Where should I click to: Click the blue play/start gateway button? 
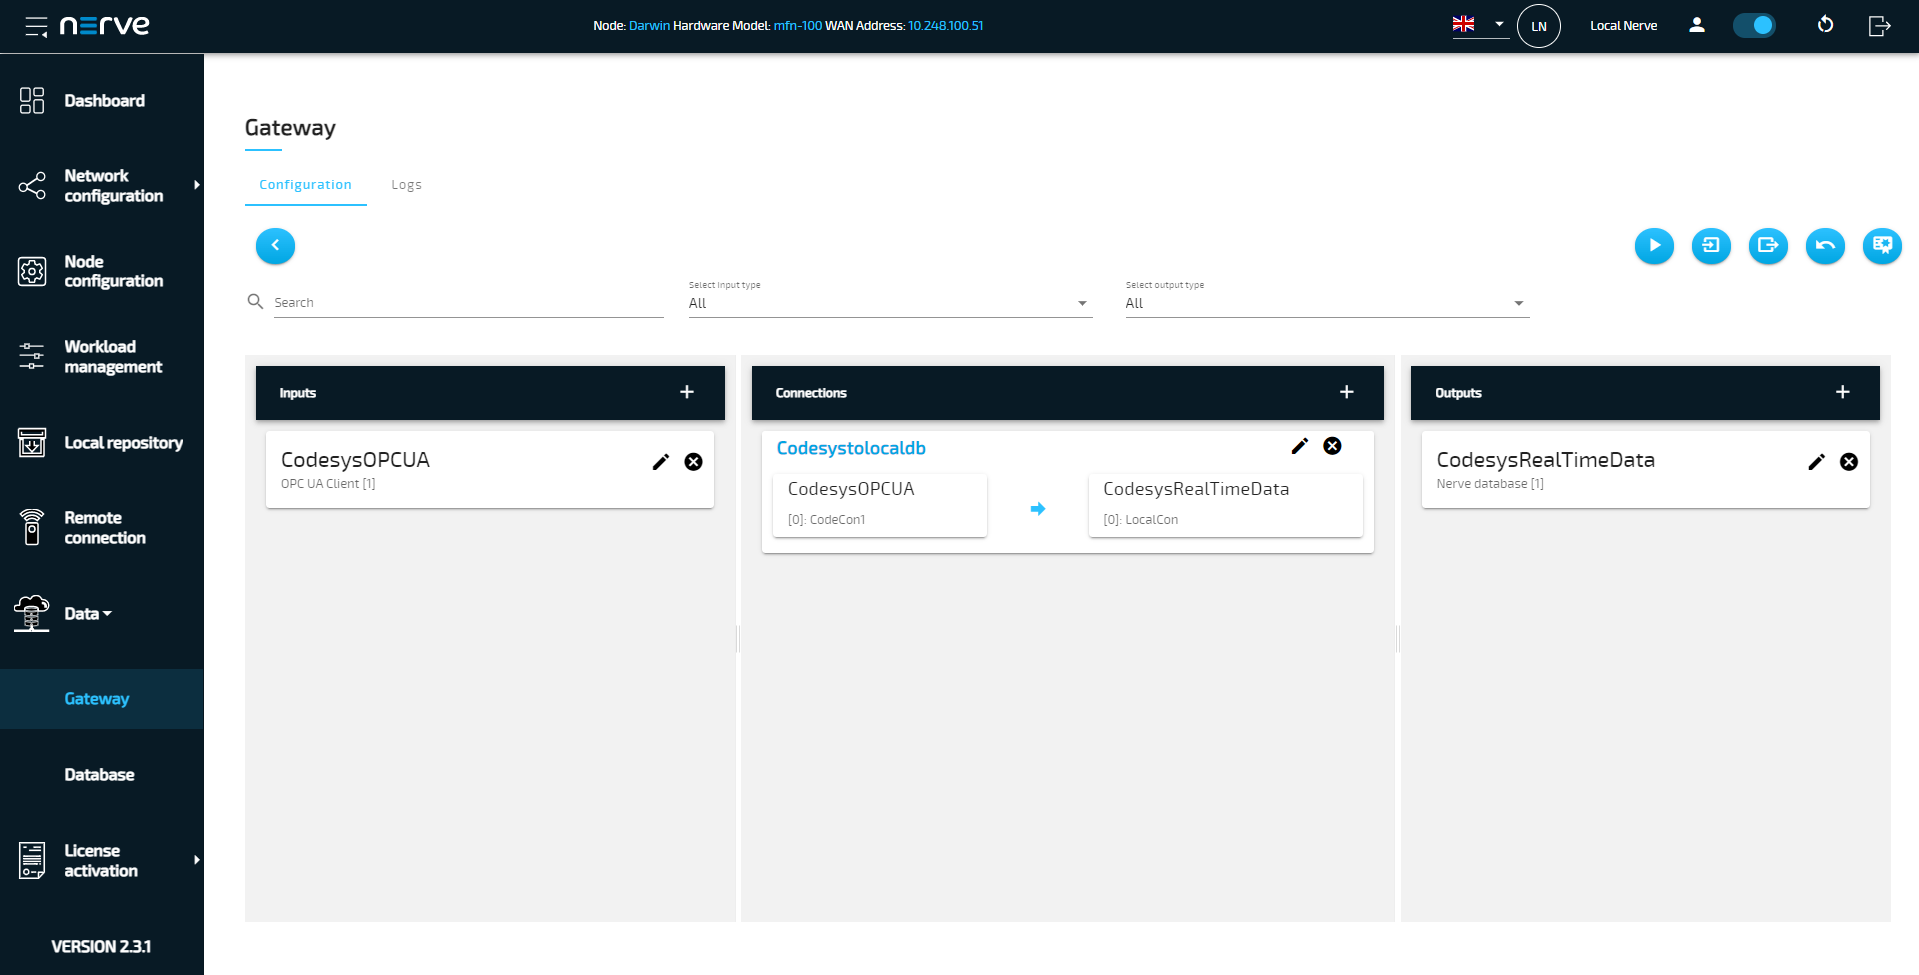coord(1654,246)
